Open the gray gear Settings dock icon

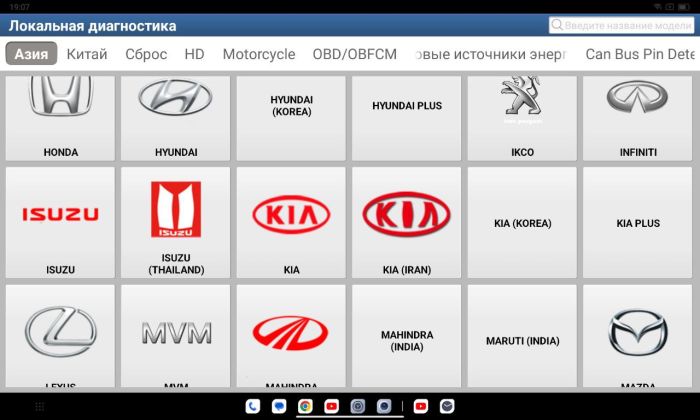(x=358, y=406)
